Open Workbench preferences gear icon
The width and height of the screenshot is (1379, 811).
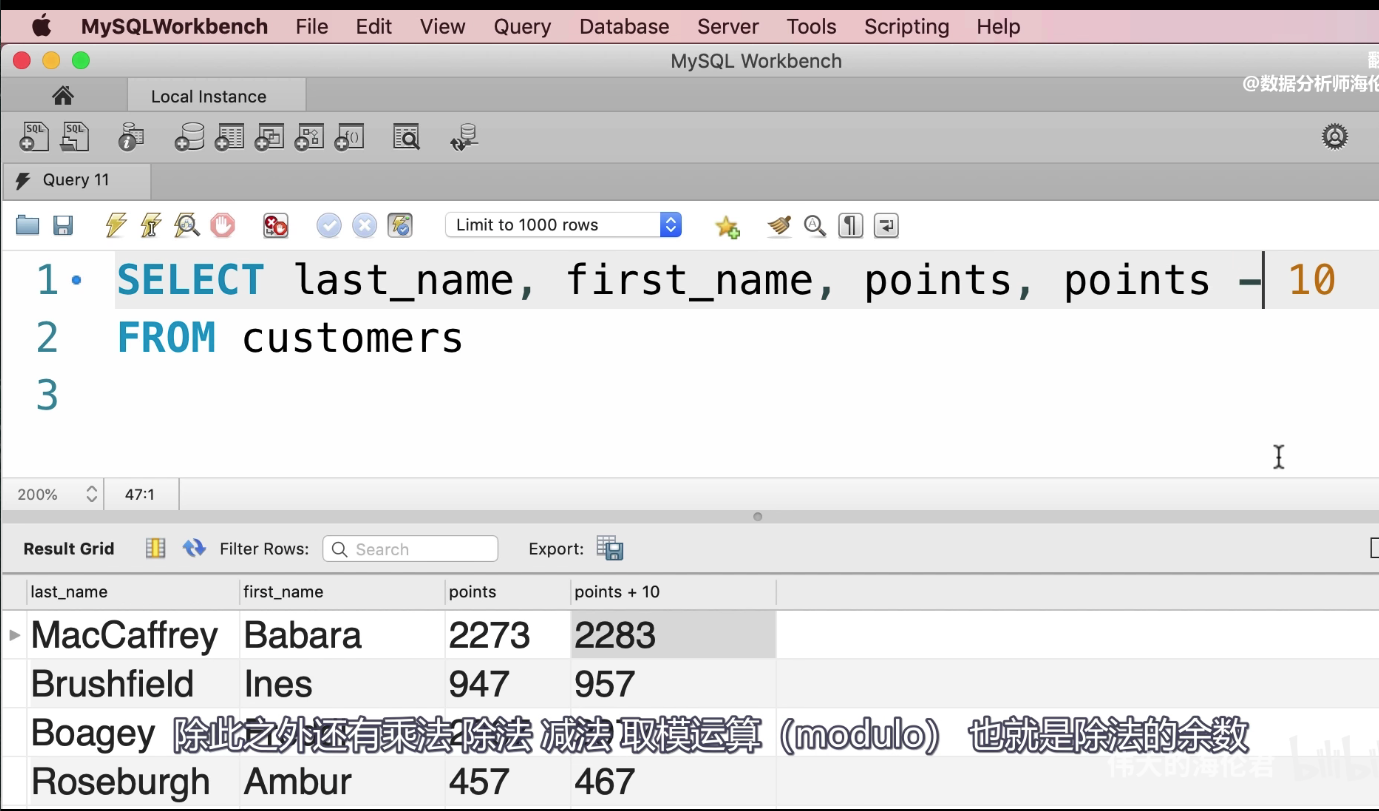(1335, 136)
